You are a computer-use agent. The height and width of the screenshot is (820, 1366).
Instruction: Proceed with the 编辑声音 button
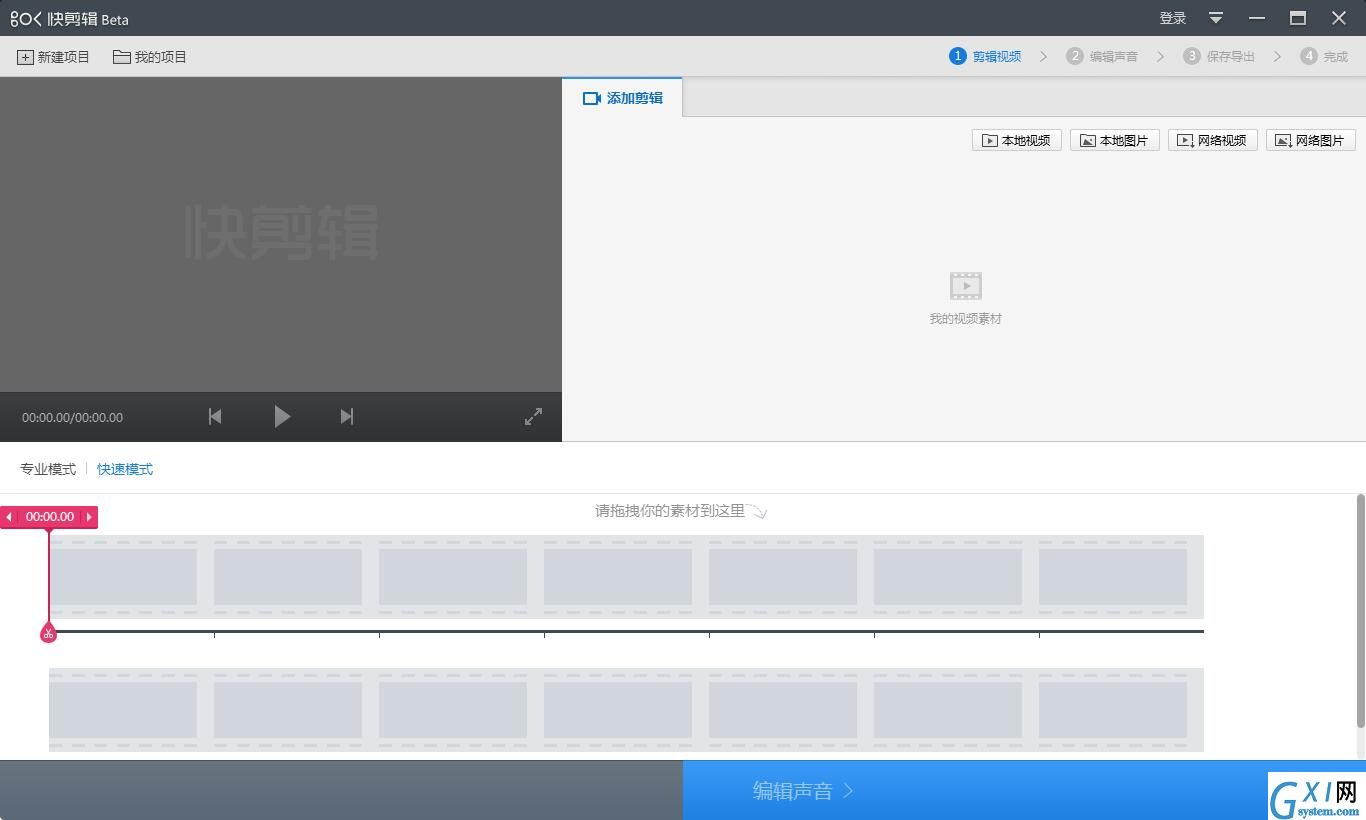(804, 790)
